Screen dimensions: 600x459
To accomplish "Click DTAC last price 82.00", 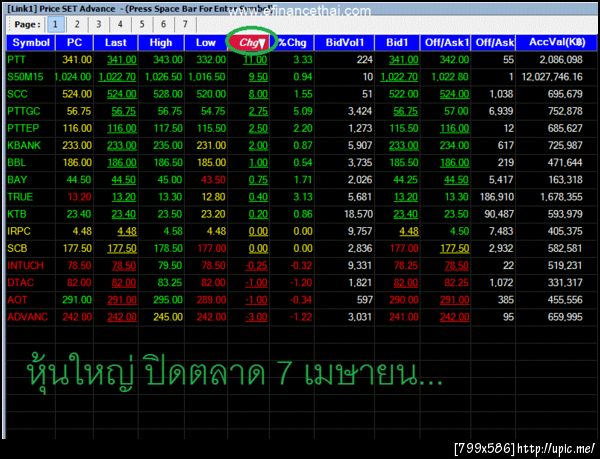I will click(124, 283).
